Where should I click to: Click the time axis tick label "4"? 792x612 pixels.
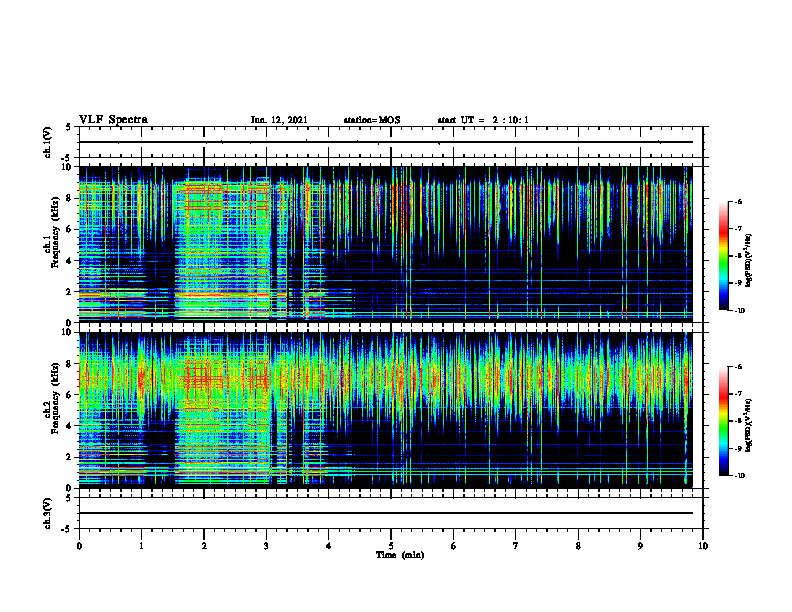329,546
